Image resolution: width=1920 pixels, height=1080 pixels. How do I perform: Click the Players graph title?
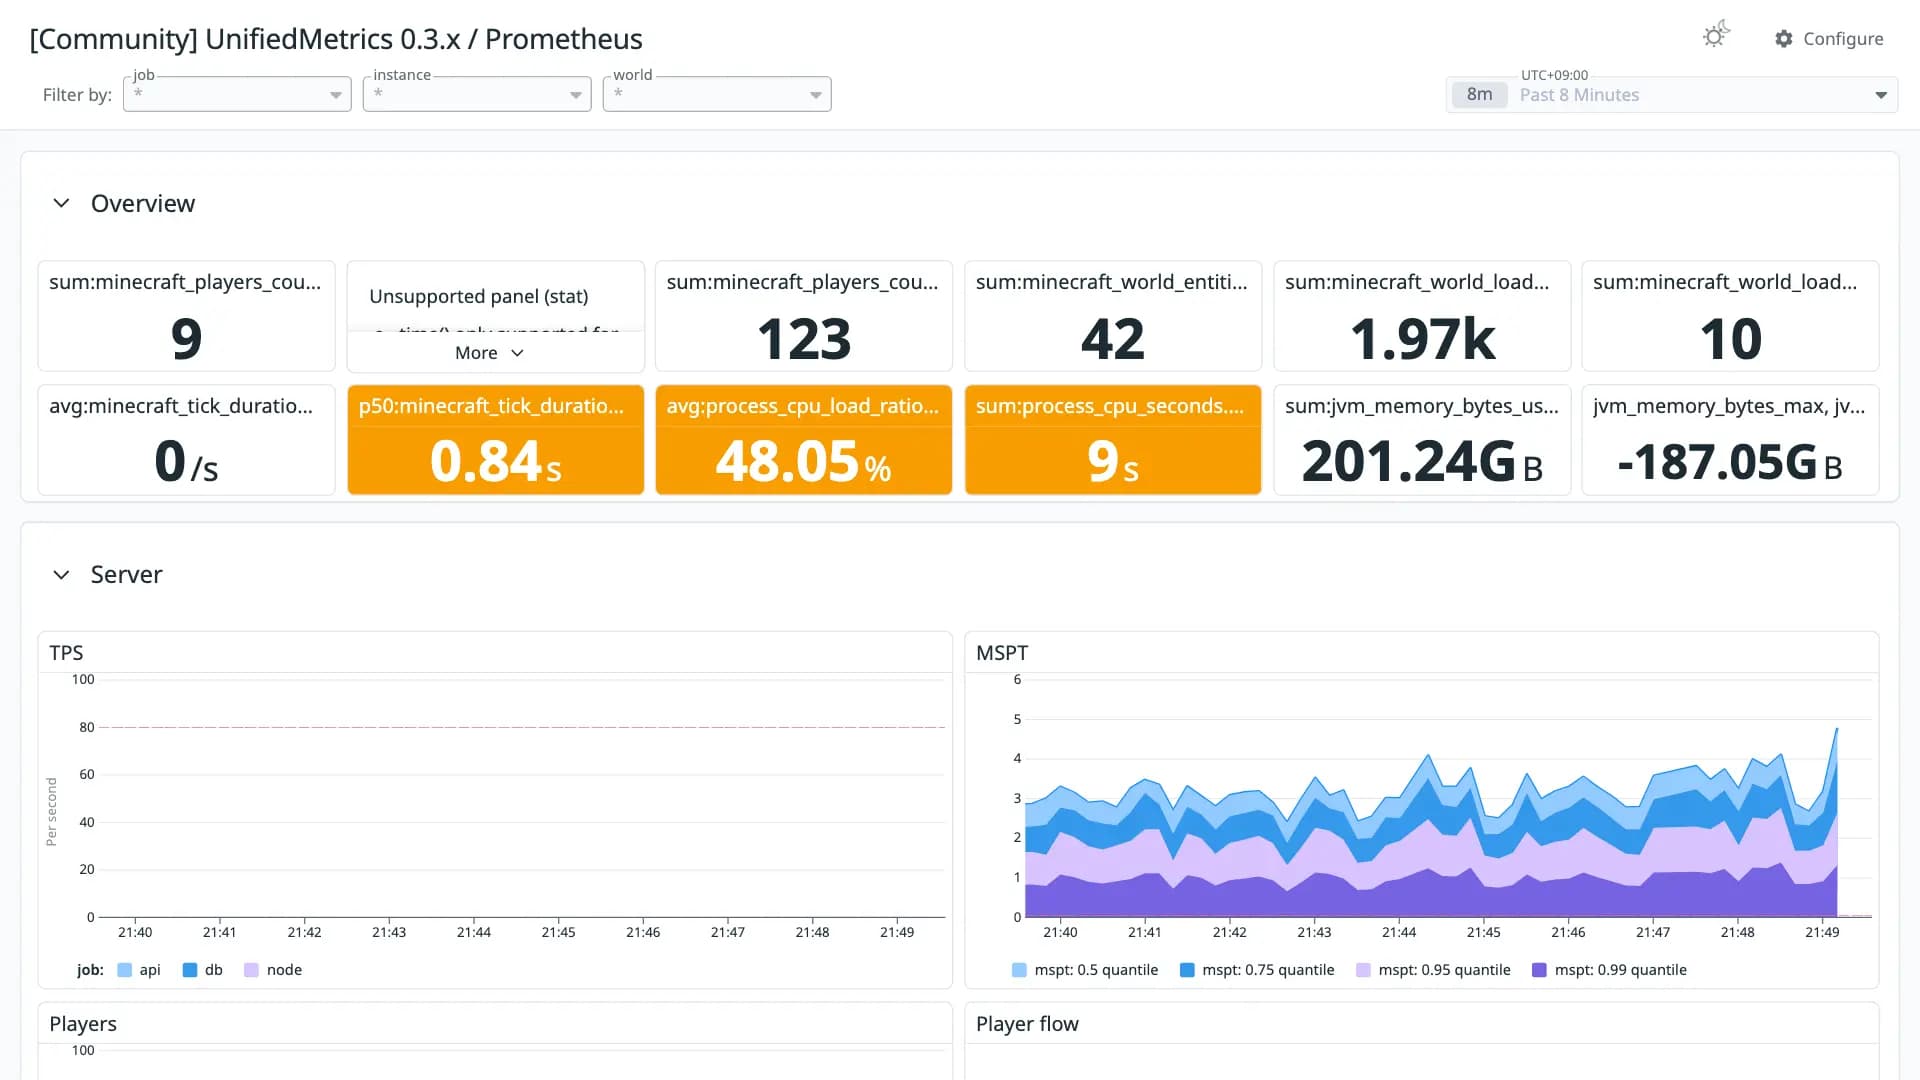click(83, 1024)
